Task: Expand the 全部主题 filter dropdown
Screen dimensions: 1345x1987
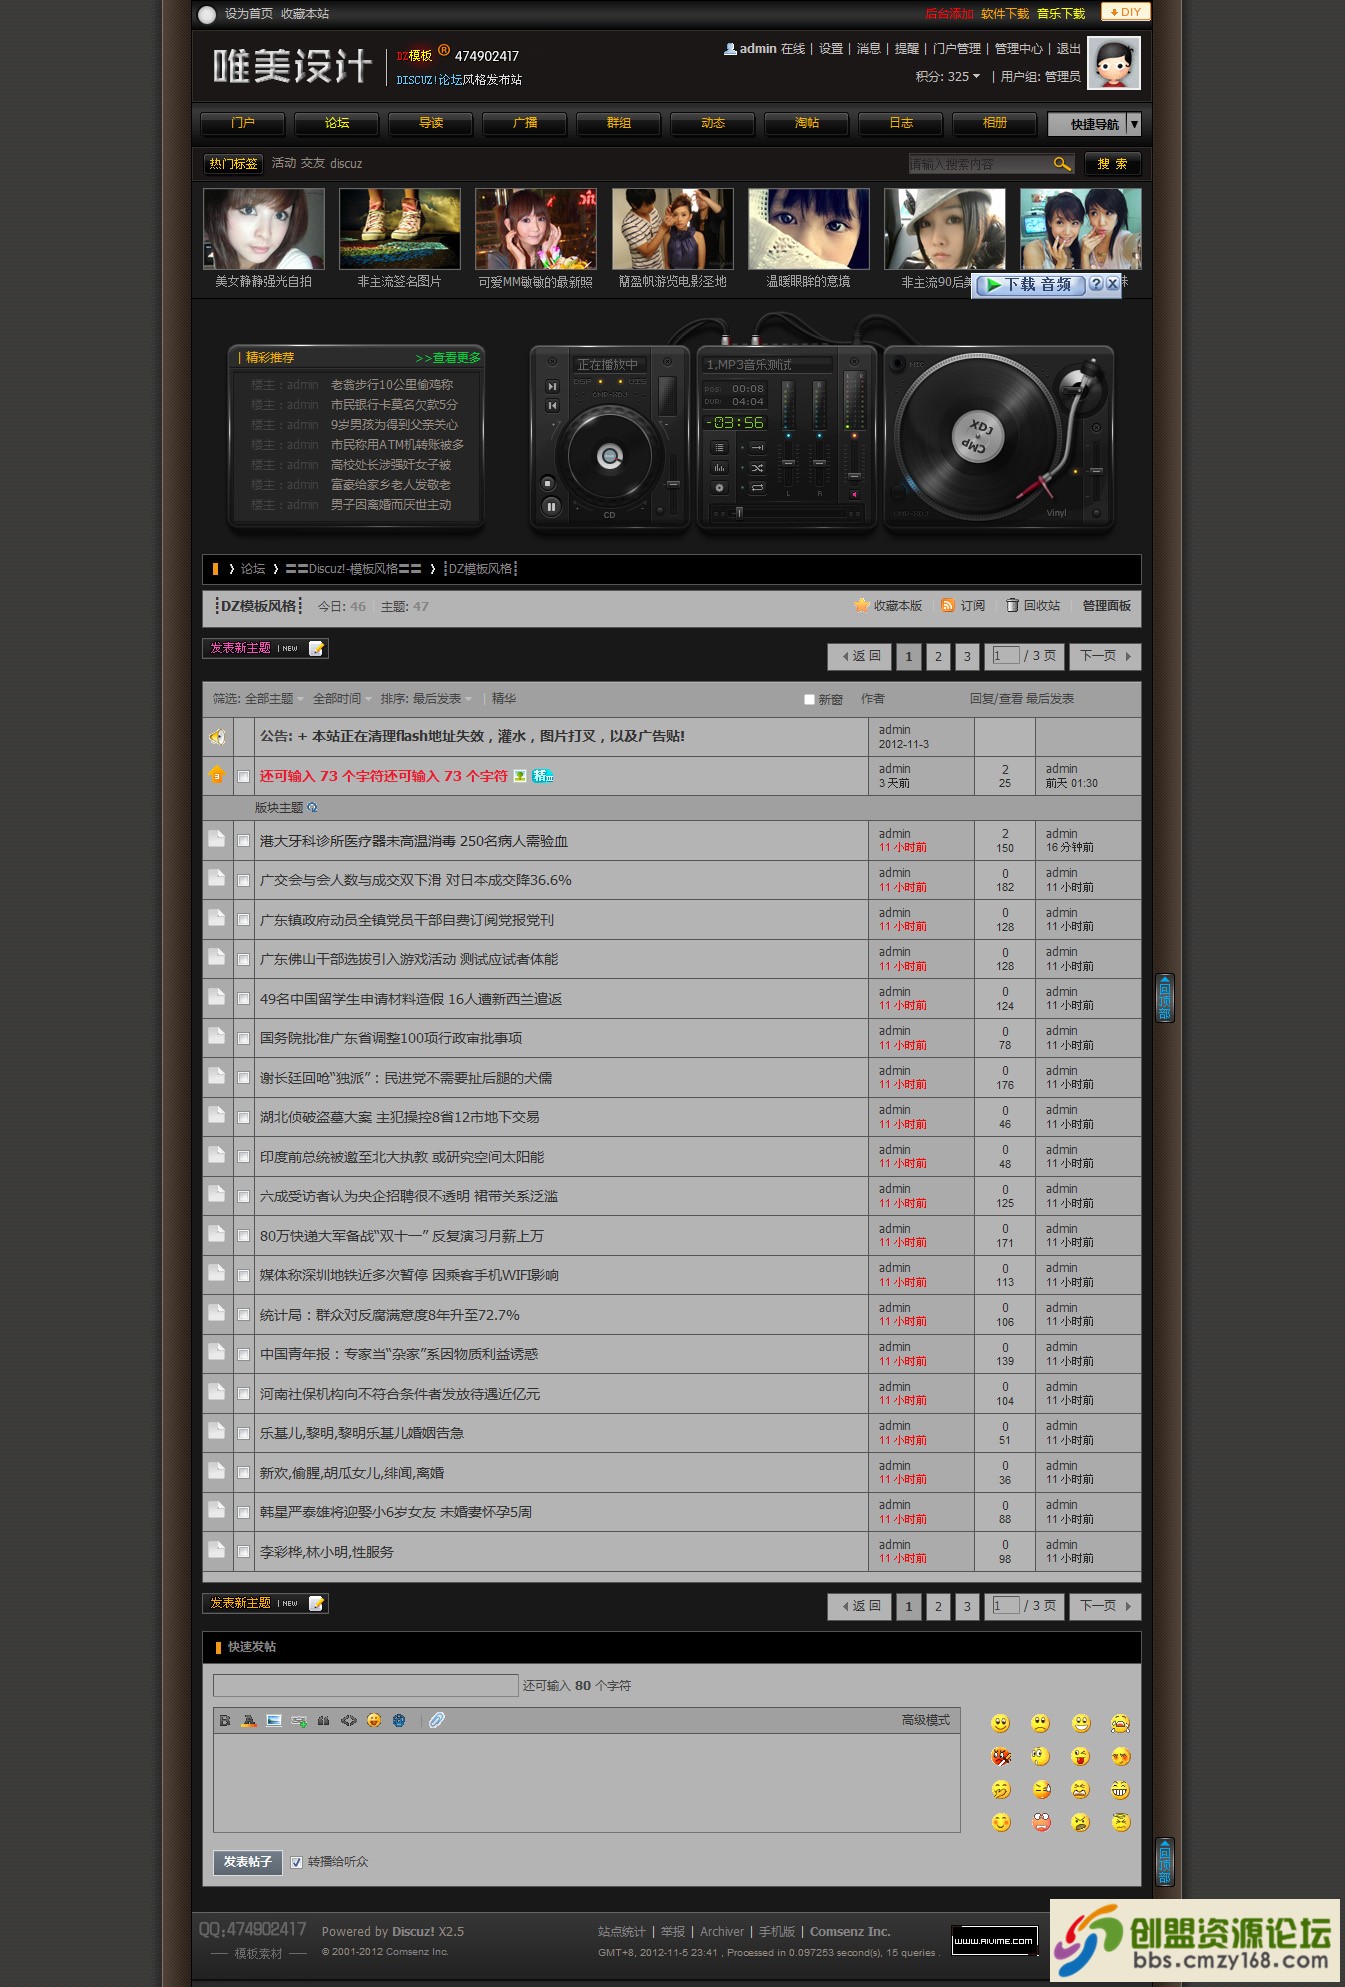Action: (x=274, y=699)
